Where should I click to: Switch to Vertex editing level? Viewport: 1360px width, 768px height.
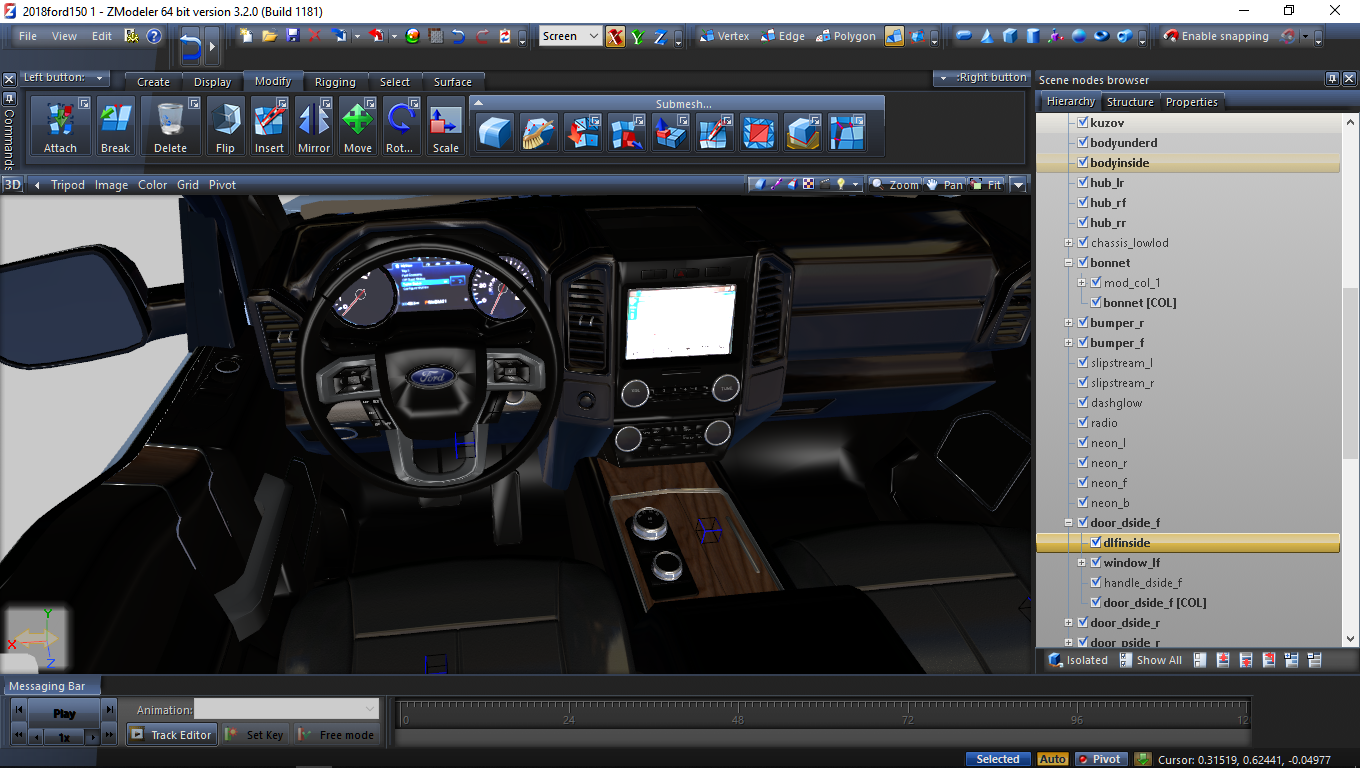click(x=723, y=36)
